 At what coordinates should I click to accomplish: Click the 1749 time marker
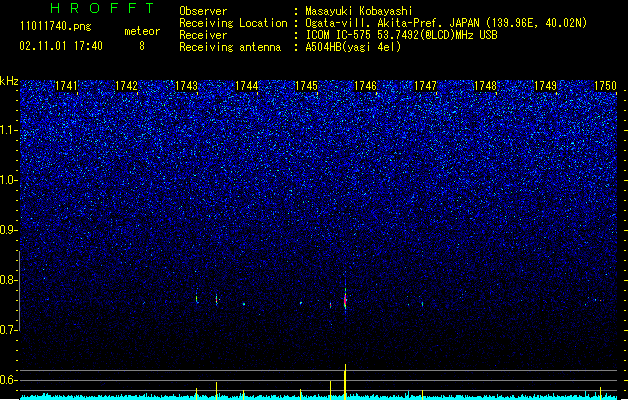tap(546, 86)
